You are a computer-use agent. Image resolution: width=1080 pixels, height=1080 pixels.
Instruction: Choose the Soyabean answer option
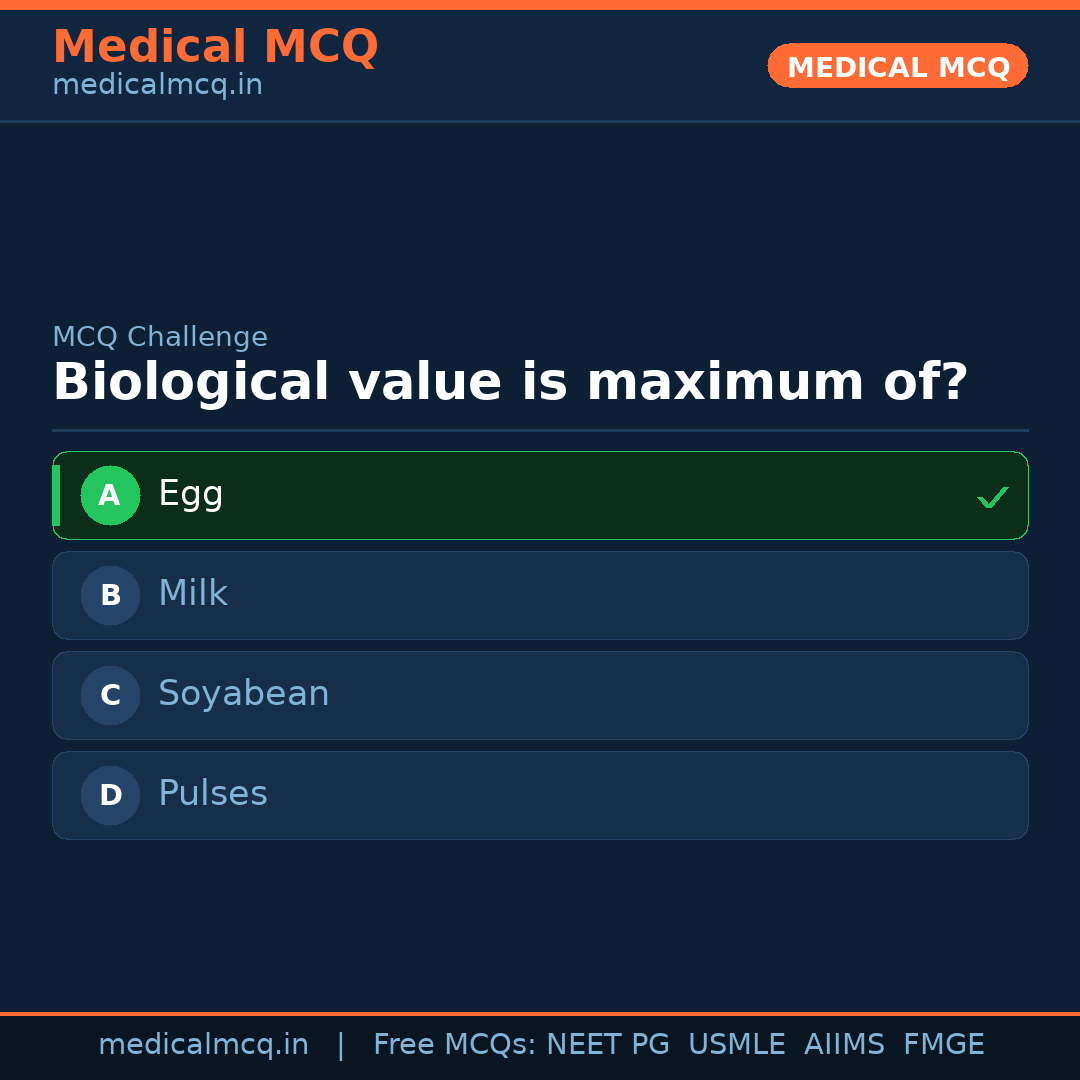pos(540,695)
